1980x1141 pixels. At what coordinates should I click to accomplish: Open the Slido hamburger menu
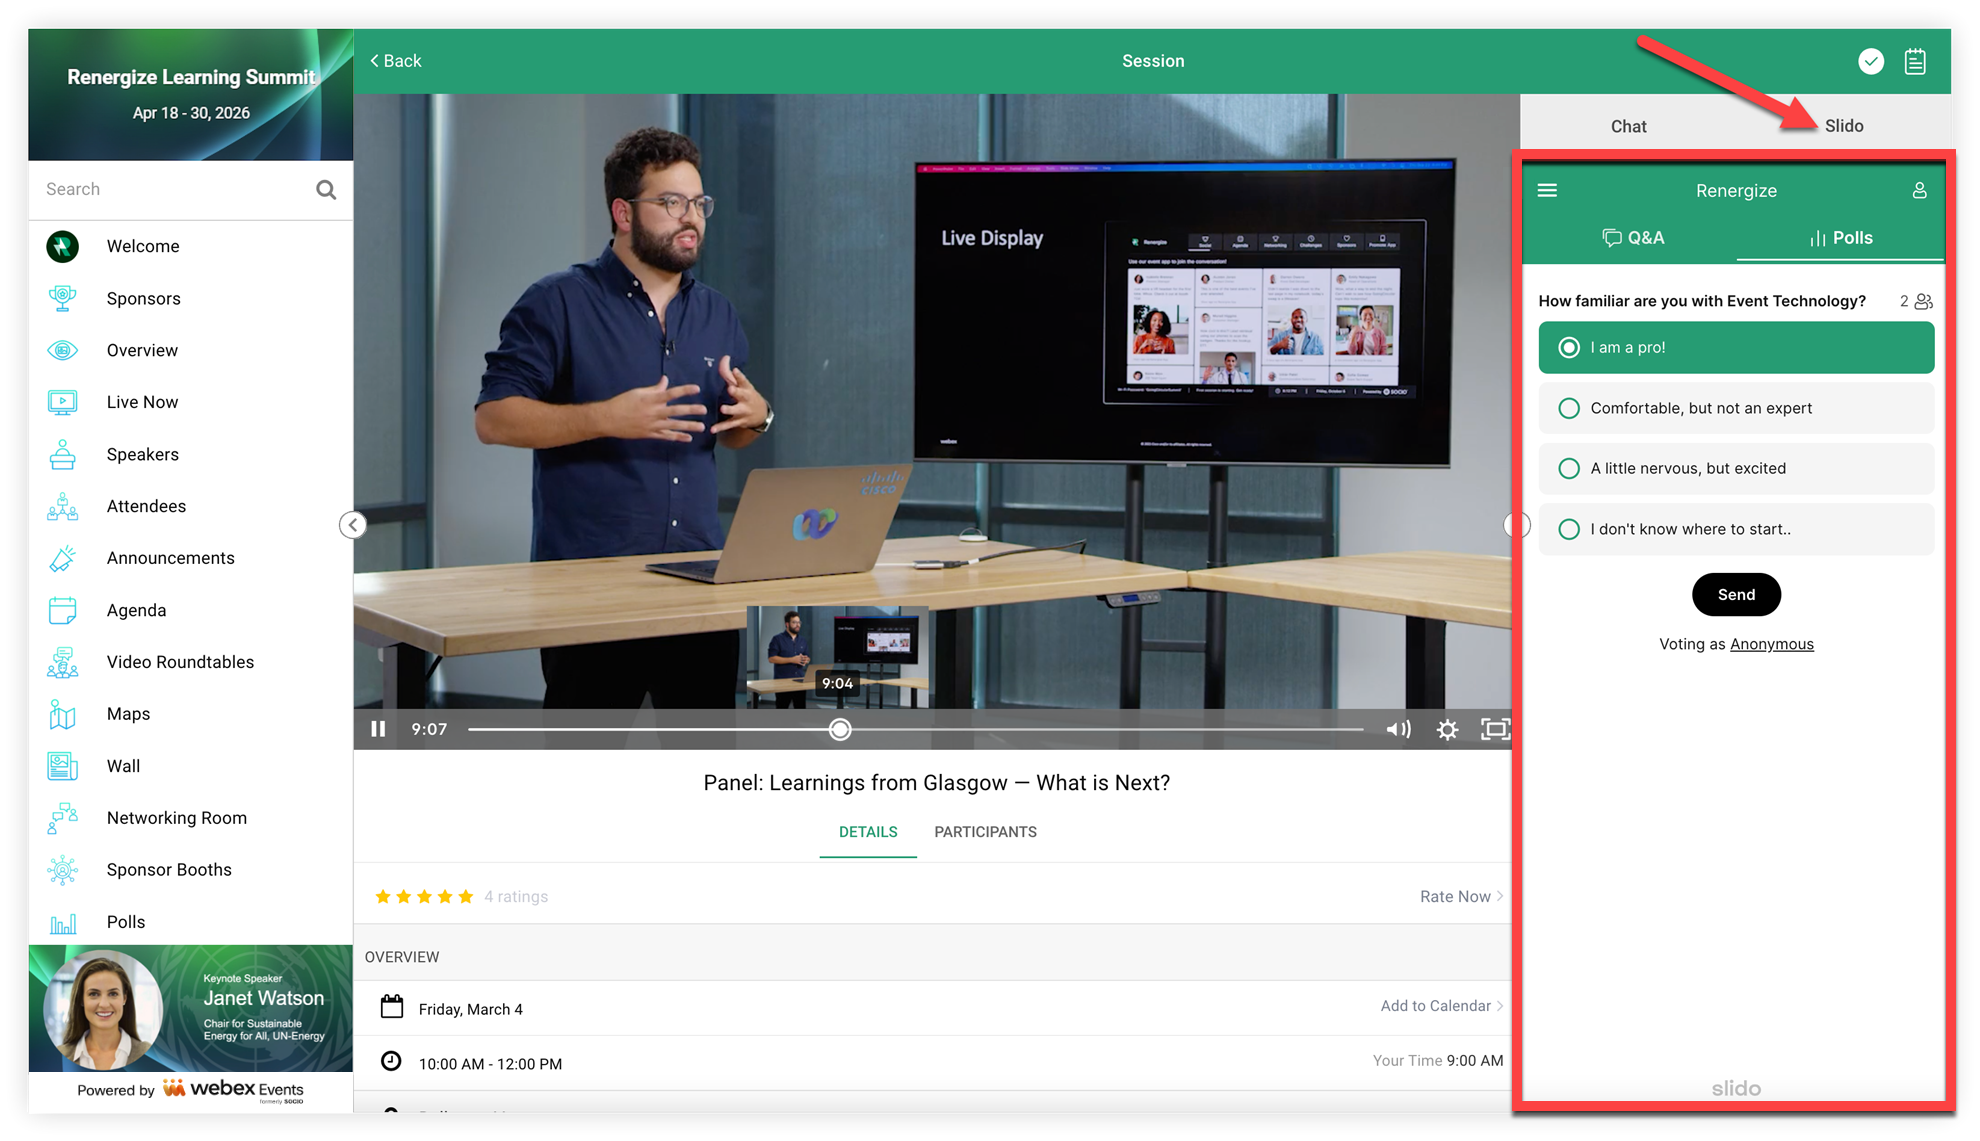click(x=1547, y=190)
